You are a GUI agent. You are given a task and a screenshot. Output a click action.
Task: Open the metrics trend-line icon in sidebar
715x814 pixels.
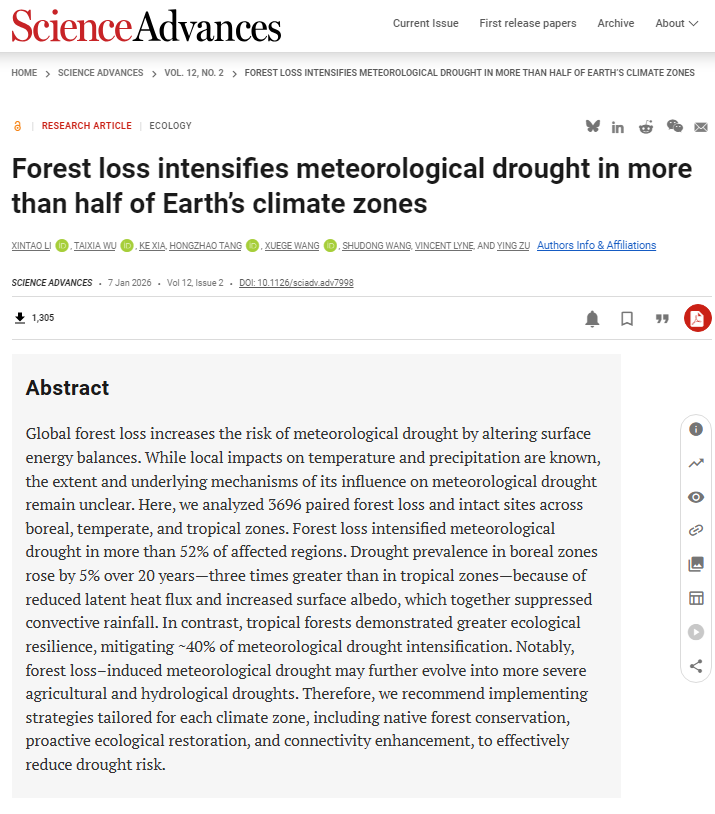pos(696,463)
